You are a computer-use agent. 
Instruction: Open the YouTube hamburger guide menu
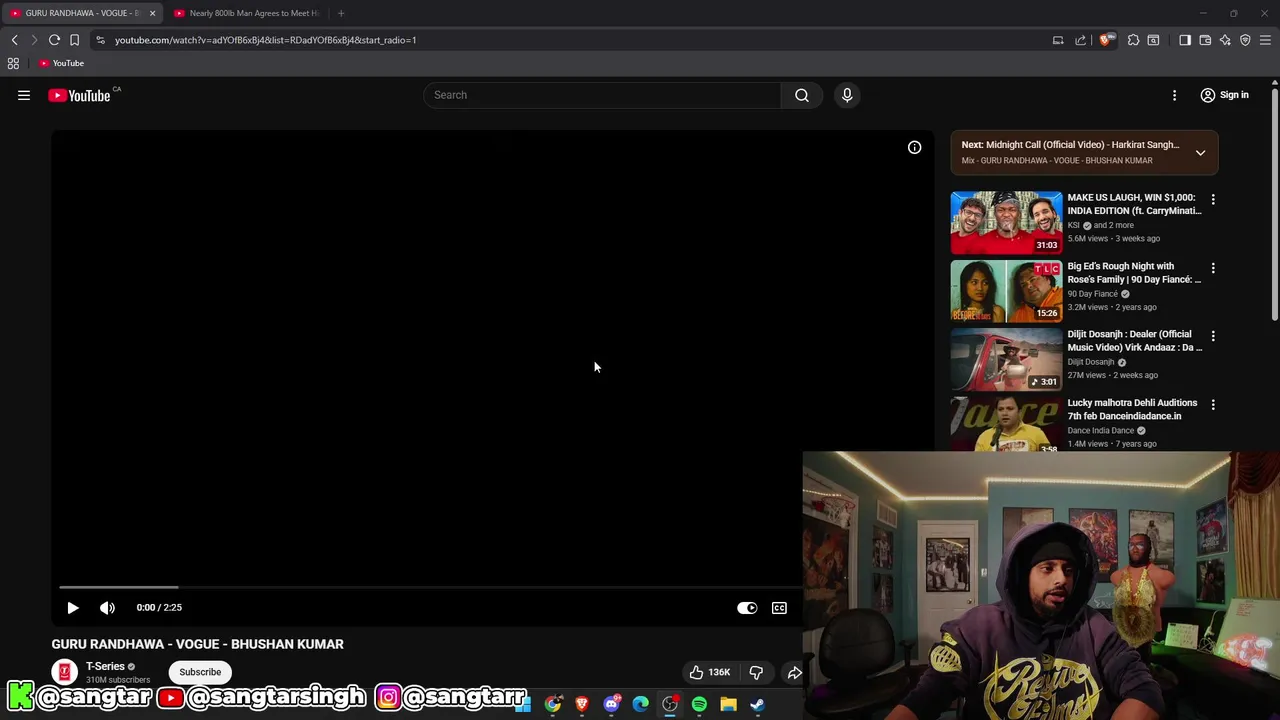click(24, 95)
